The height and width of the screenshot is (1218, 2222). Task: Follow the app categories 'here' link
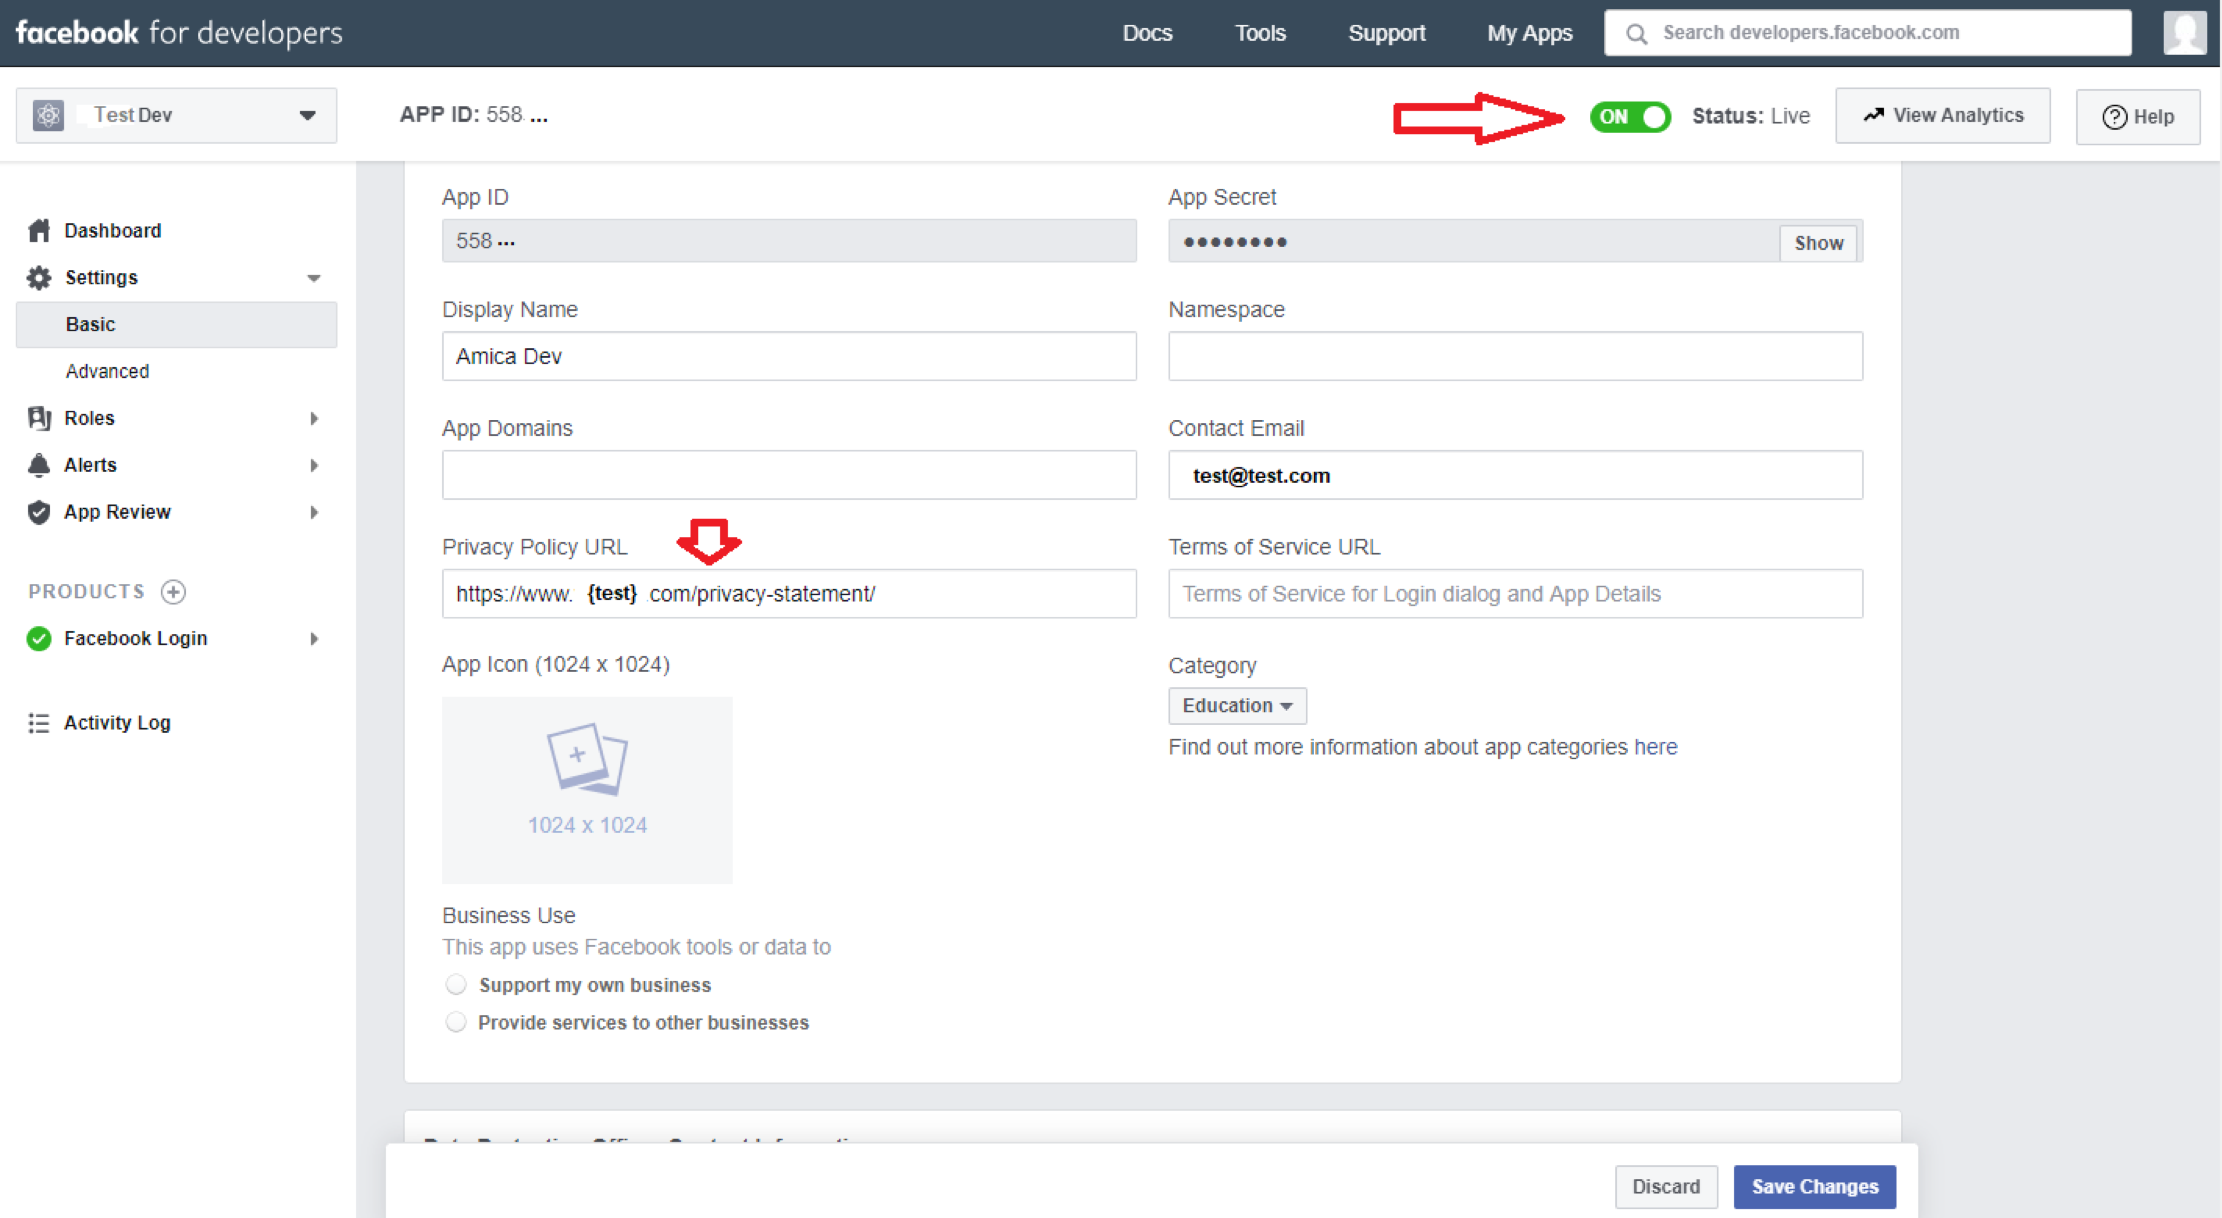(1655, 747)
